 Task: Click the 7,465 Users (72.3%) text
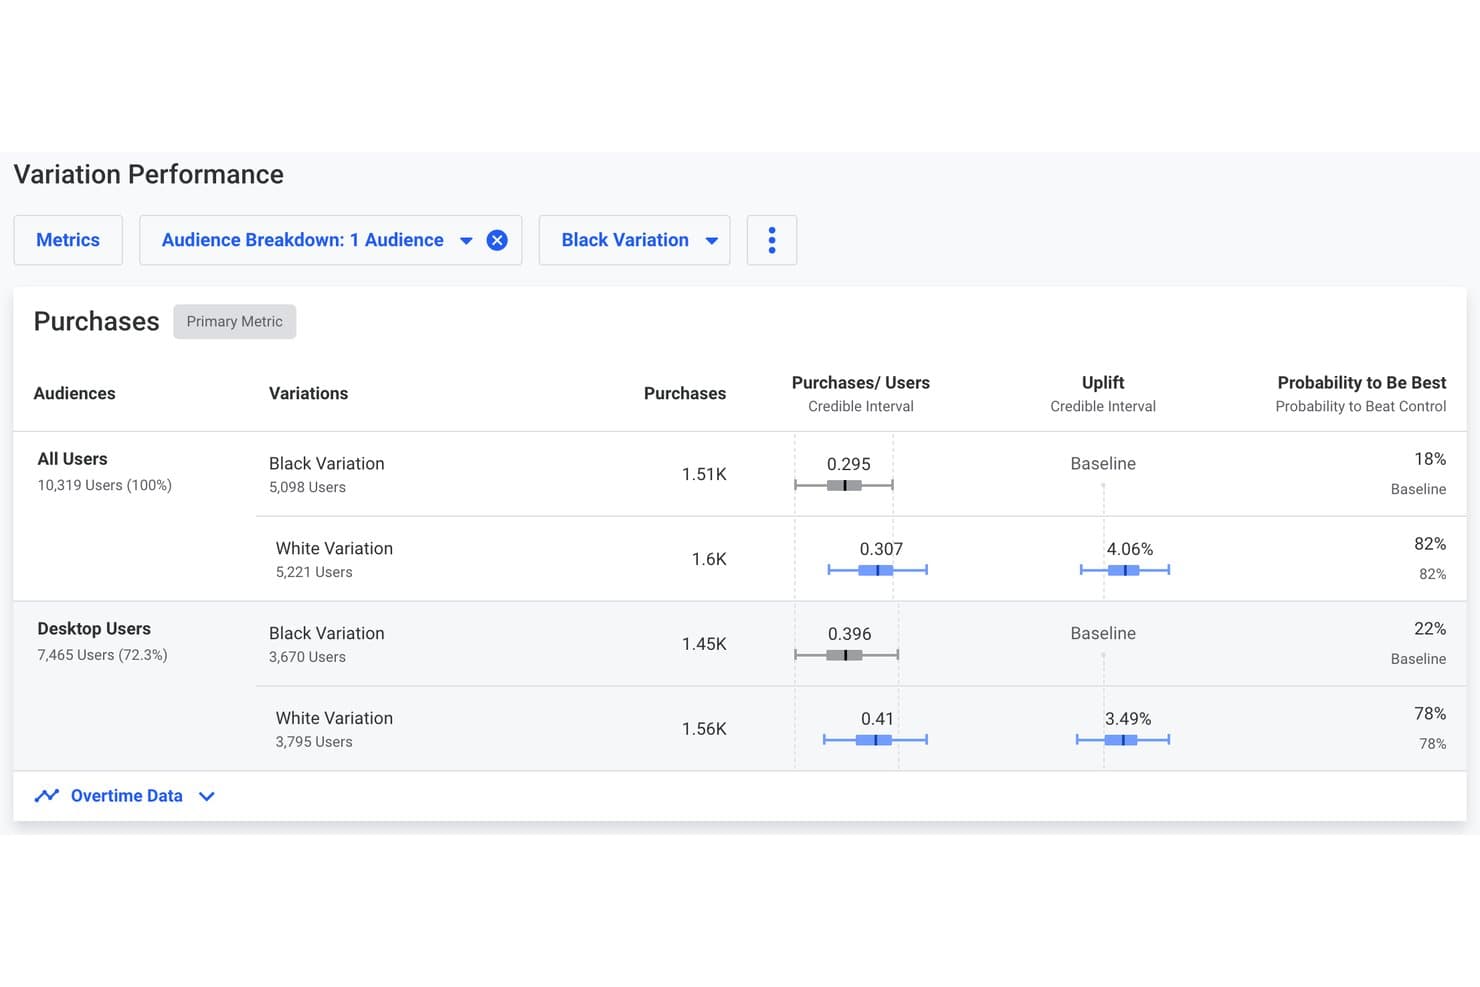tap(102, 656)
